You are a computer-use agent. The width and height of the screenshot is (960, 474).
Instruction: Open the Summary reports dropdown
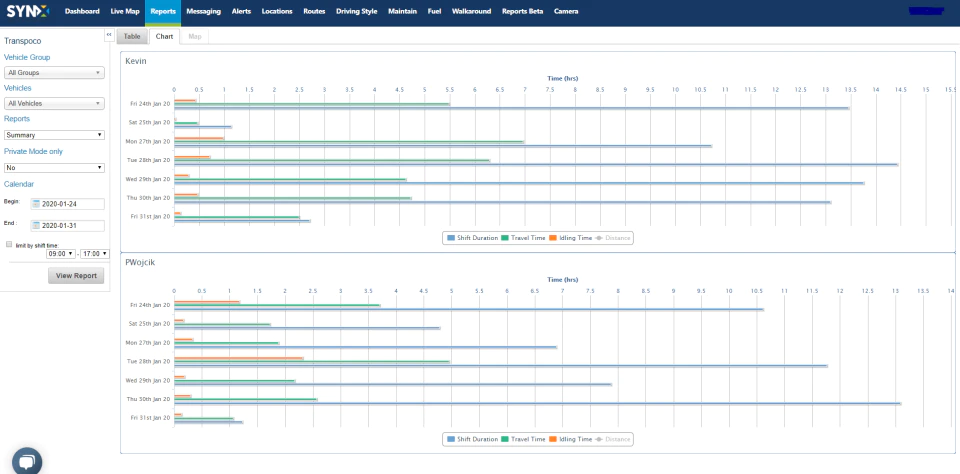click(x=54, y=135)
